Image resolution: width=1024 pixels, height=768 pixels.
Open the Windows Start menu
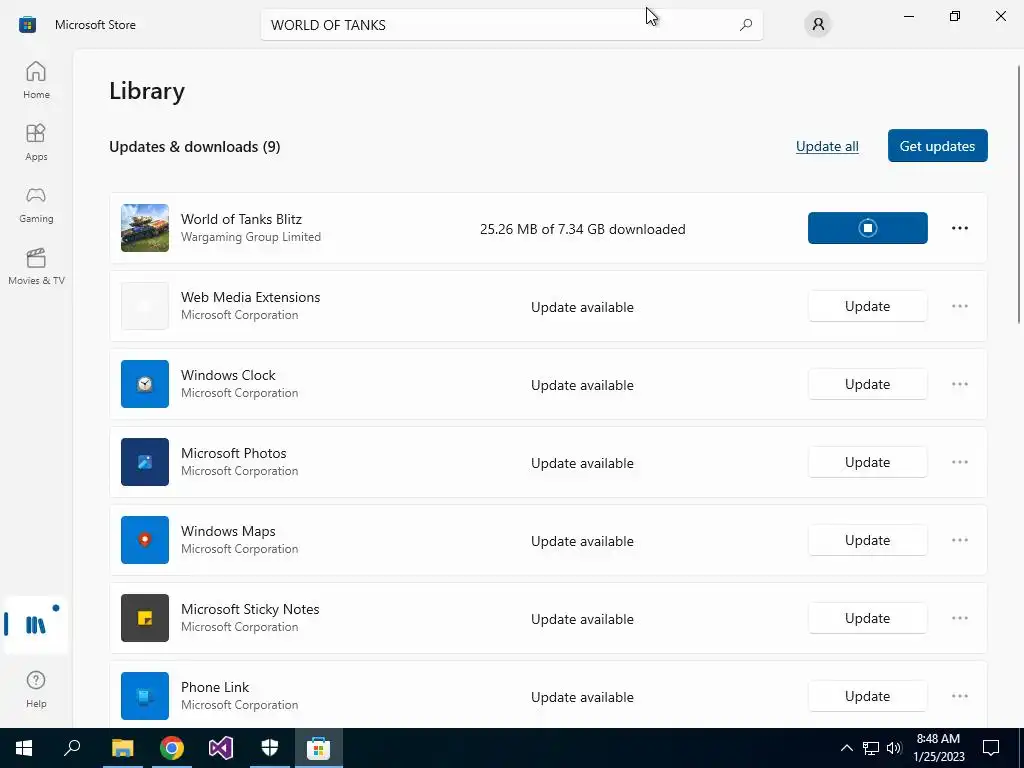[24, 748]
